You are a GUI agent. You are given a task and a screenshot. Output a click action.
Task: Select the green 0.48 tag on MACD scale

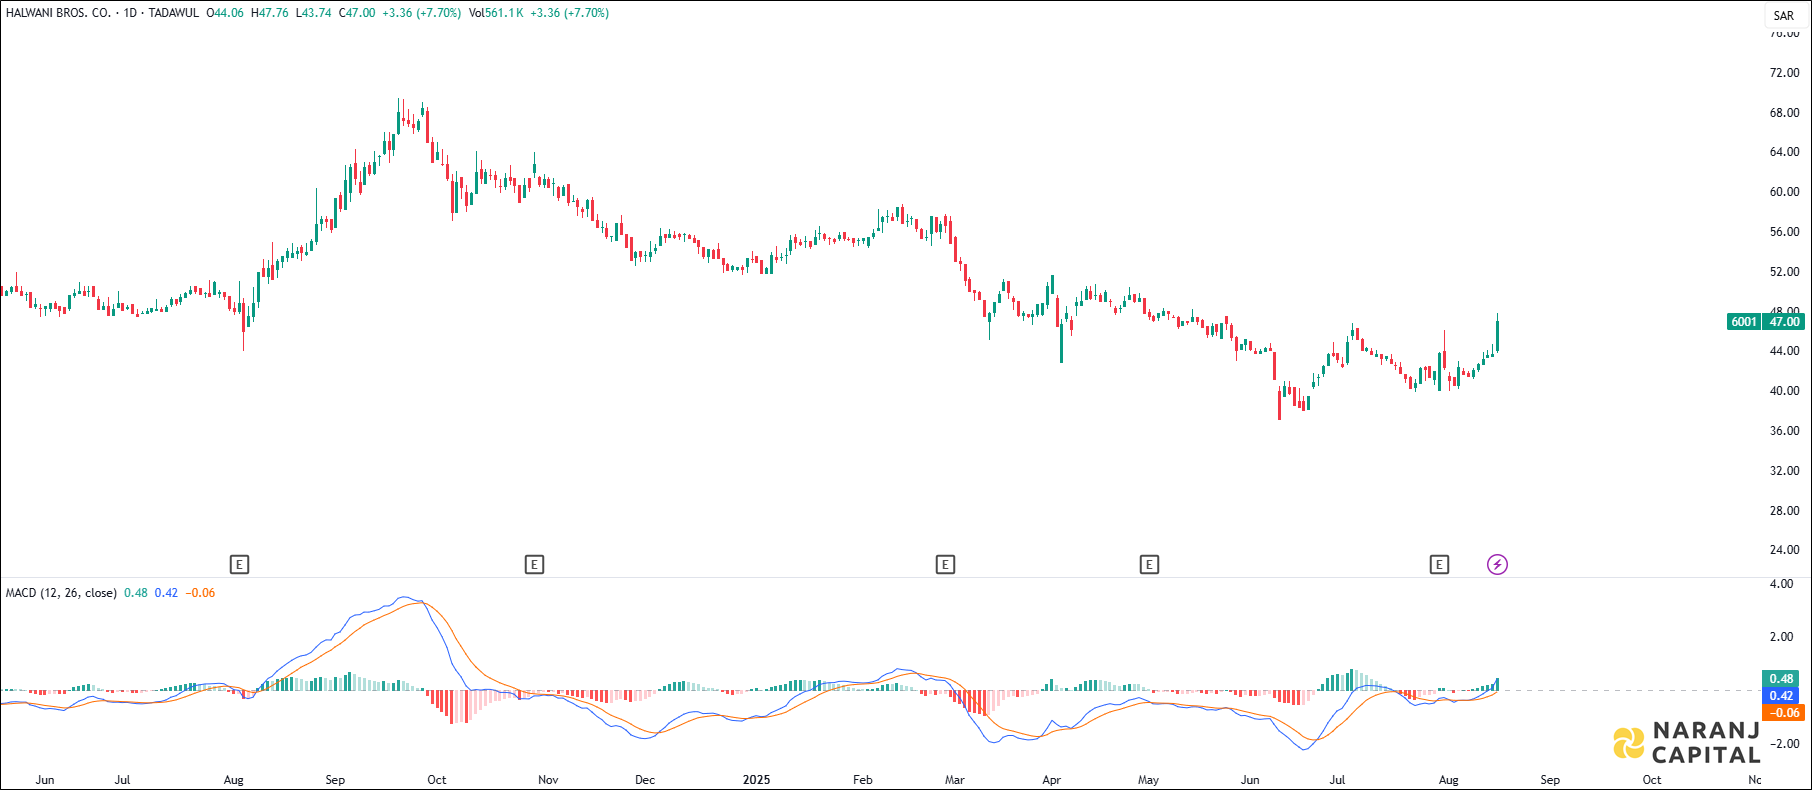(x=1781, y=679)
